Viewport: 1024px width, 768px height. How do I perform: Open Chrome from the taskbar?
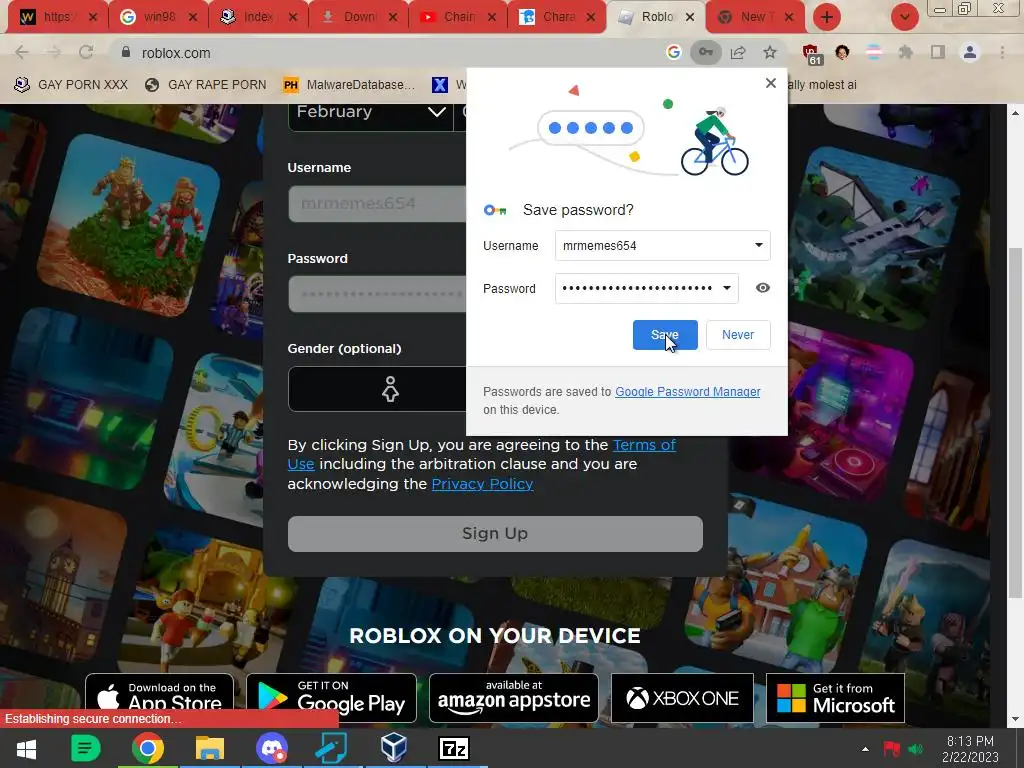tap(148, 748)
